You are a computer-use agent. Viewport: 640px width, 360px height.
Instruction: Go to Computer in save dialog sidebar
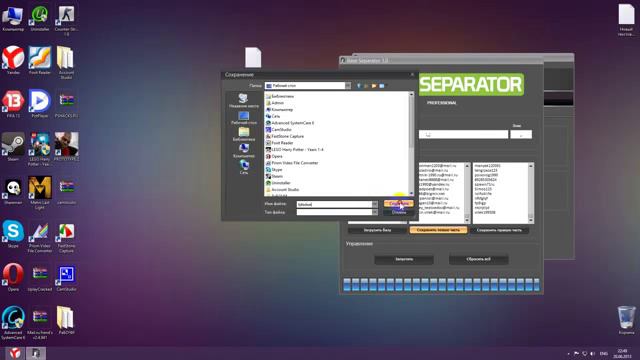(244, 151)
